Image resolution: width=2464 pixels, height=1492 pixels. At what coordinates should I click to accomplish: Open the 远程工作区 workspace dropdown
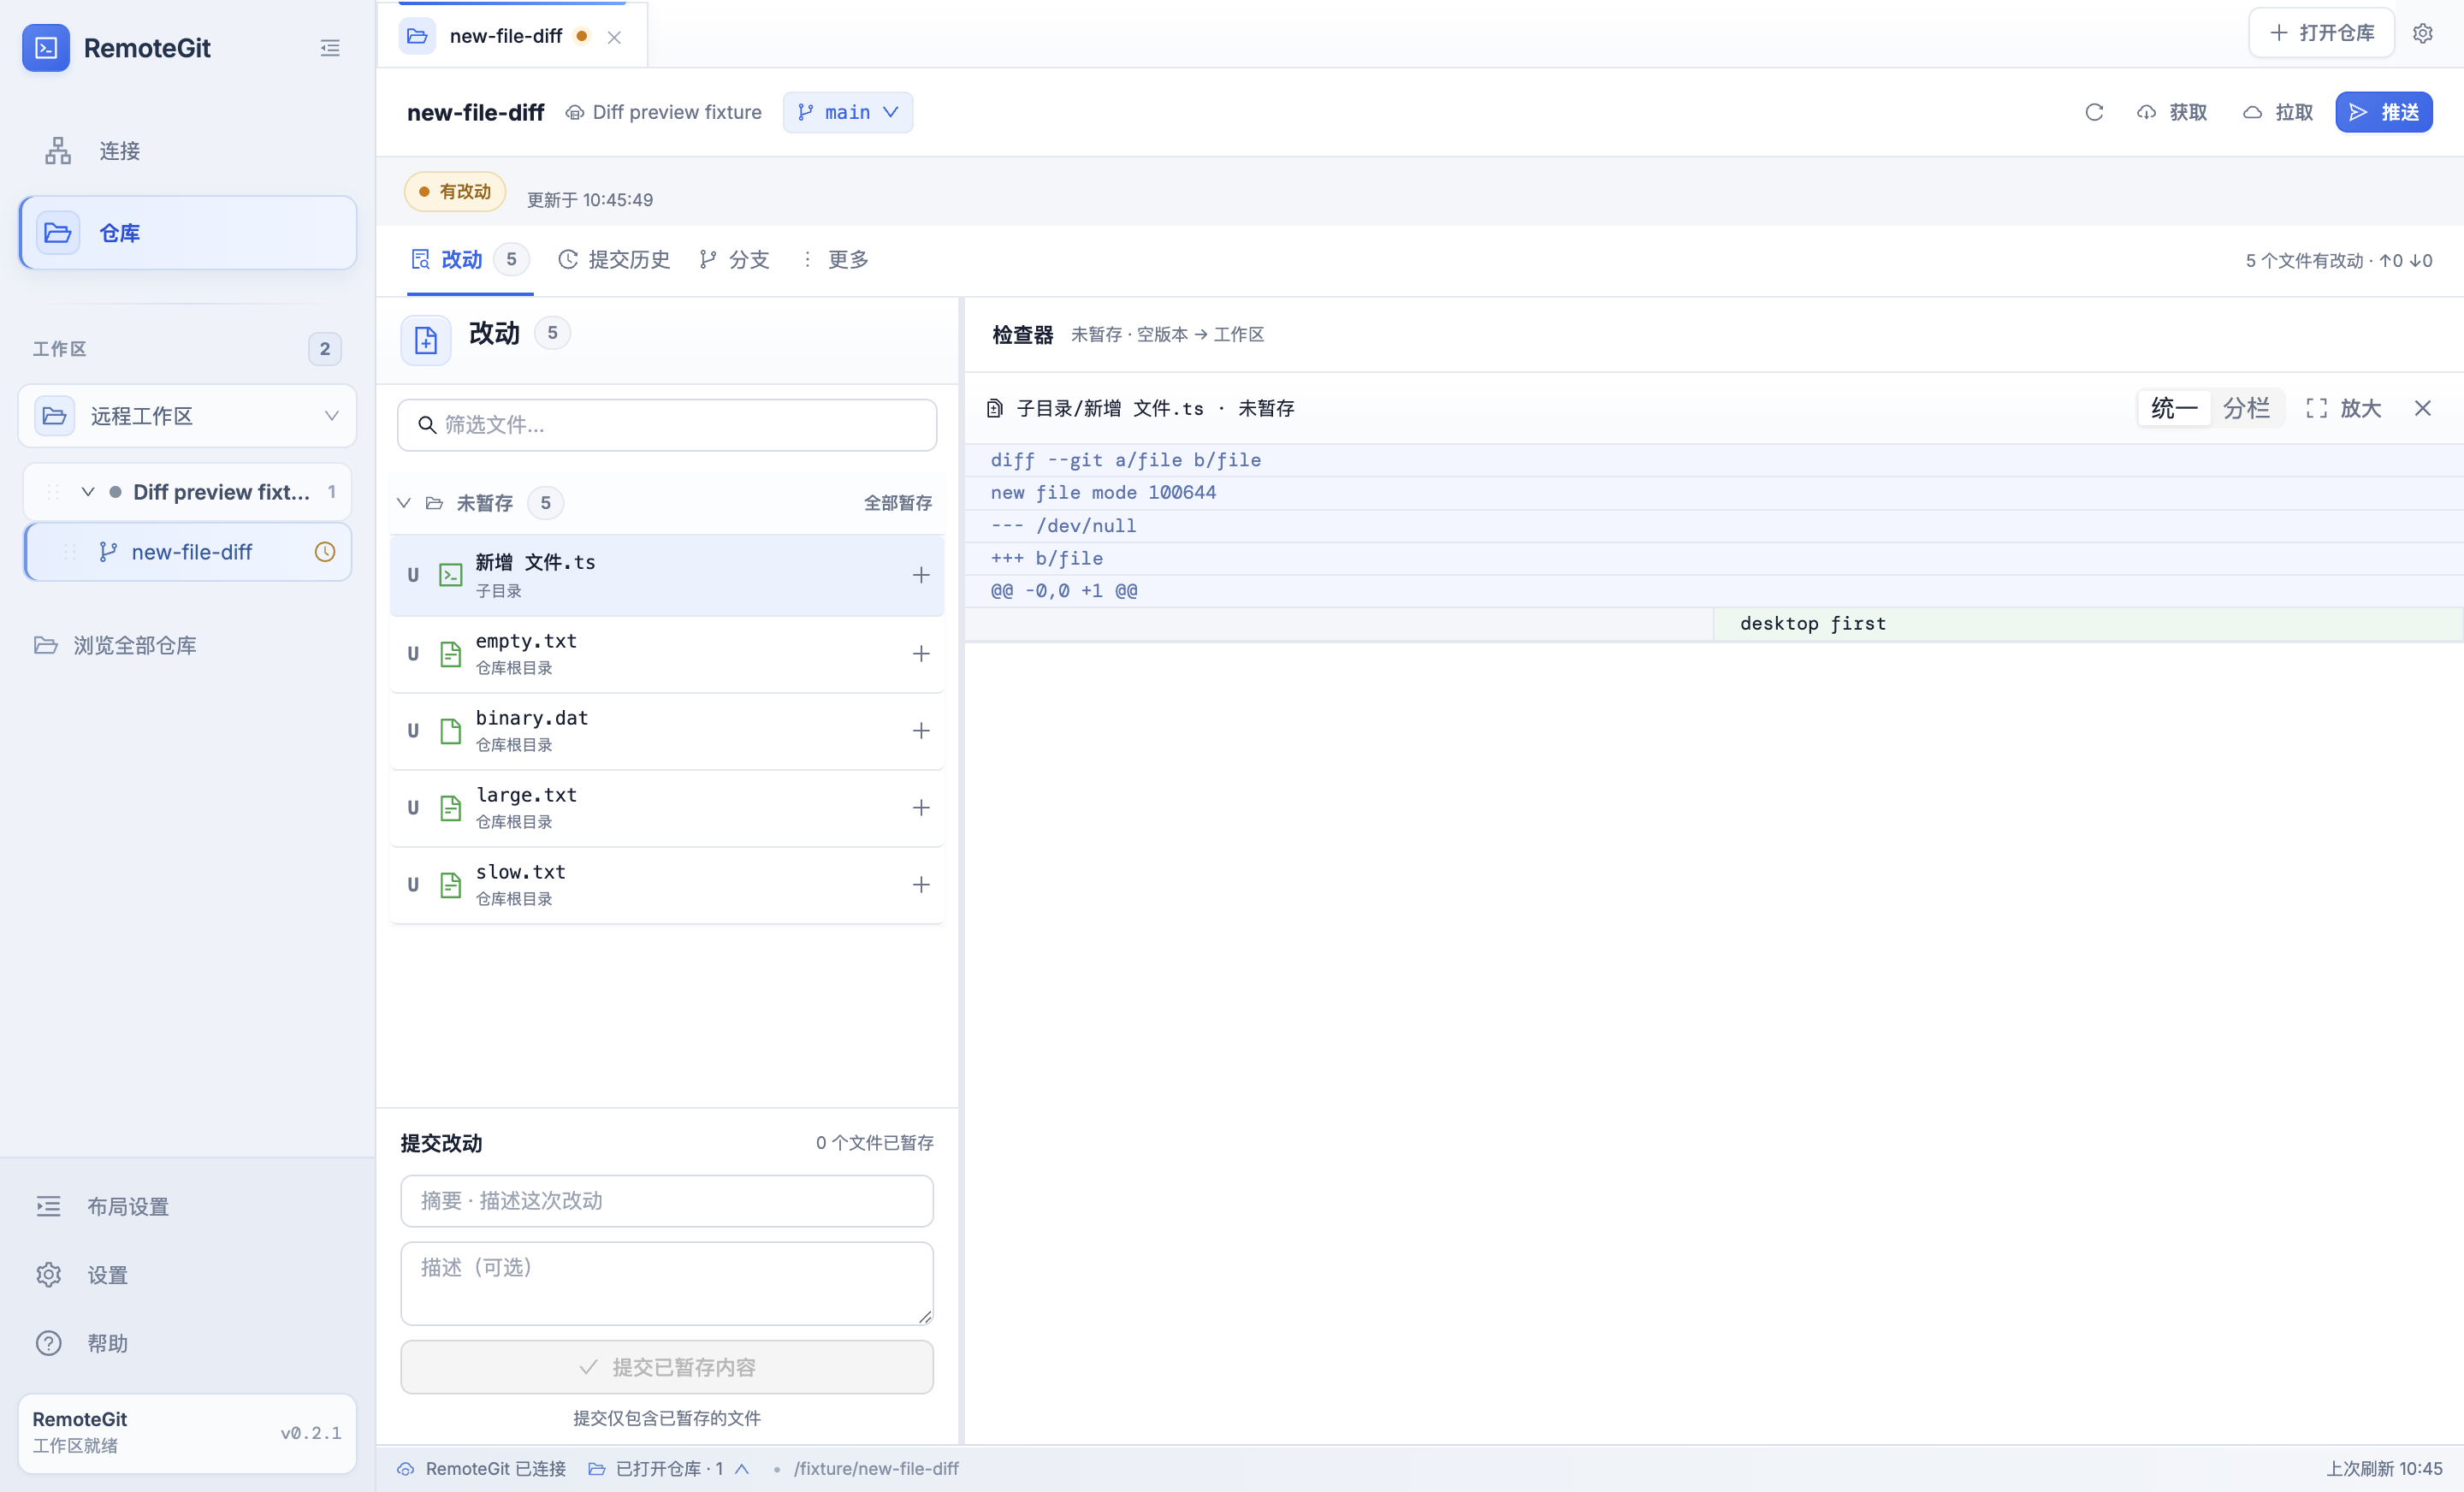pos(188,416)
